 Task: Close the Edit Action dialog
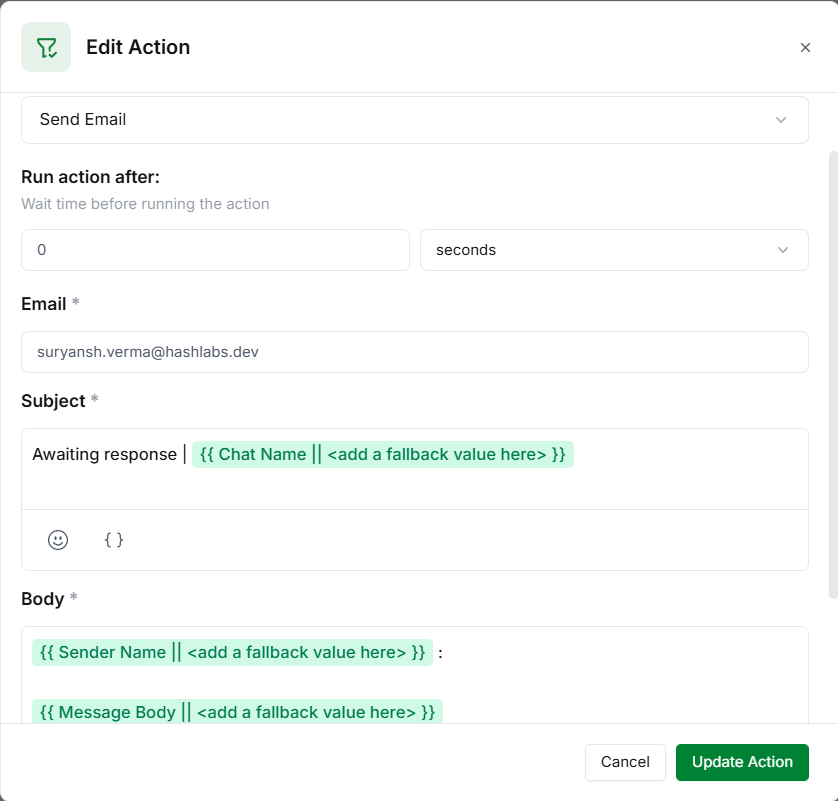click(805, 47)
